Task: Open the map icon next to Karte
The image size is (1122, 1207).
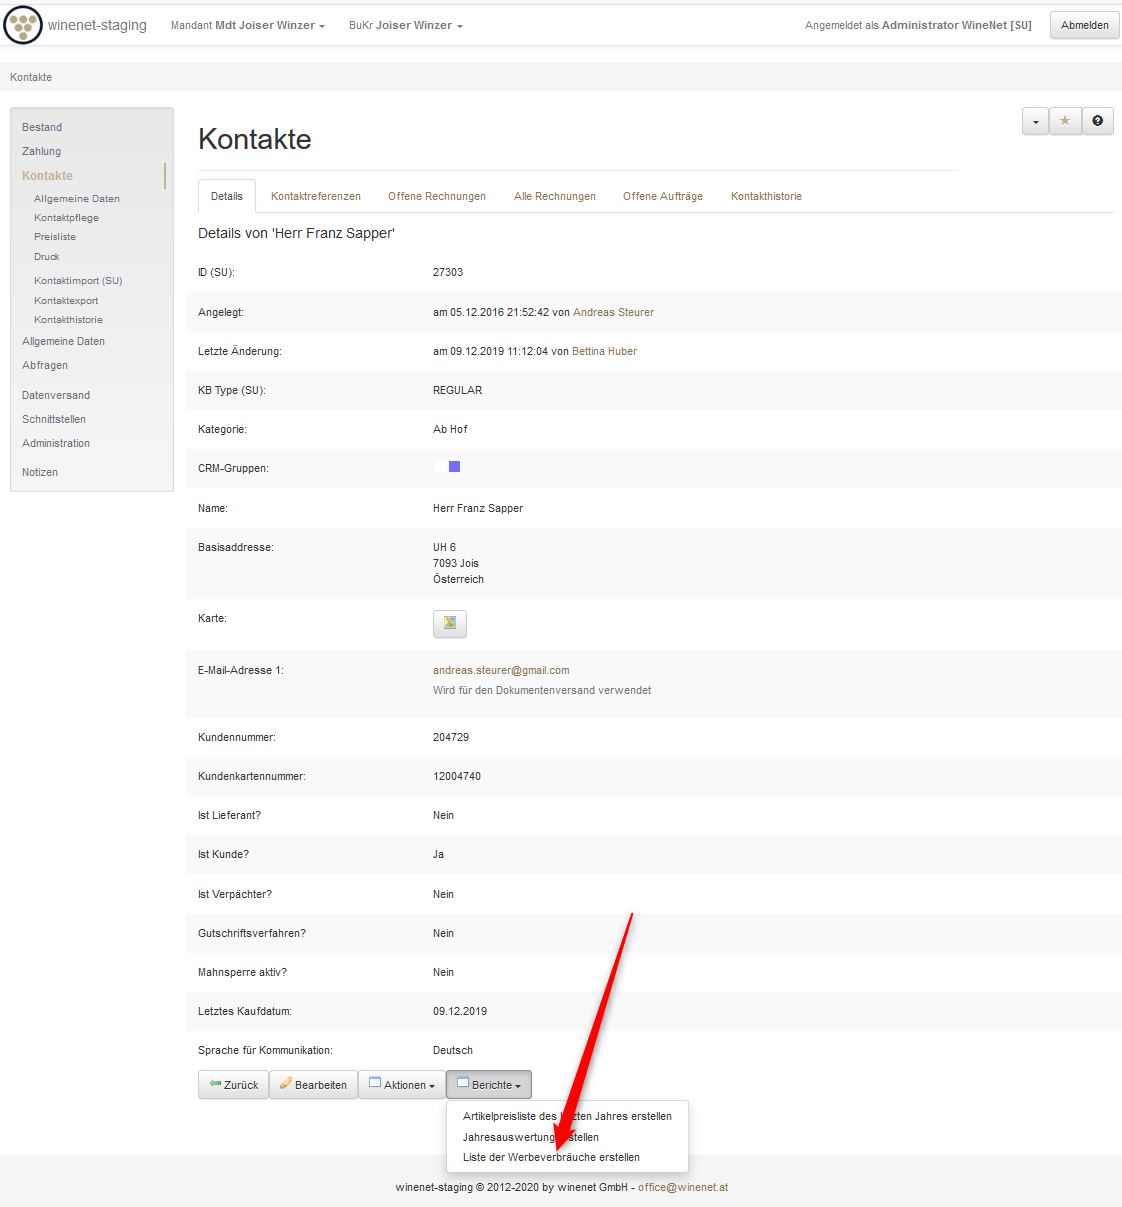Action: (449, 623)
